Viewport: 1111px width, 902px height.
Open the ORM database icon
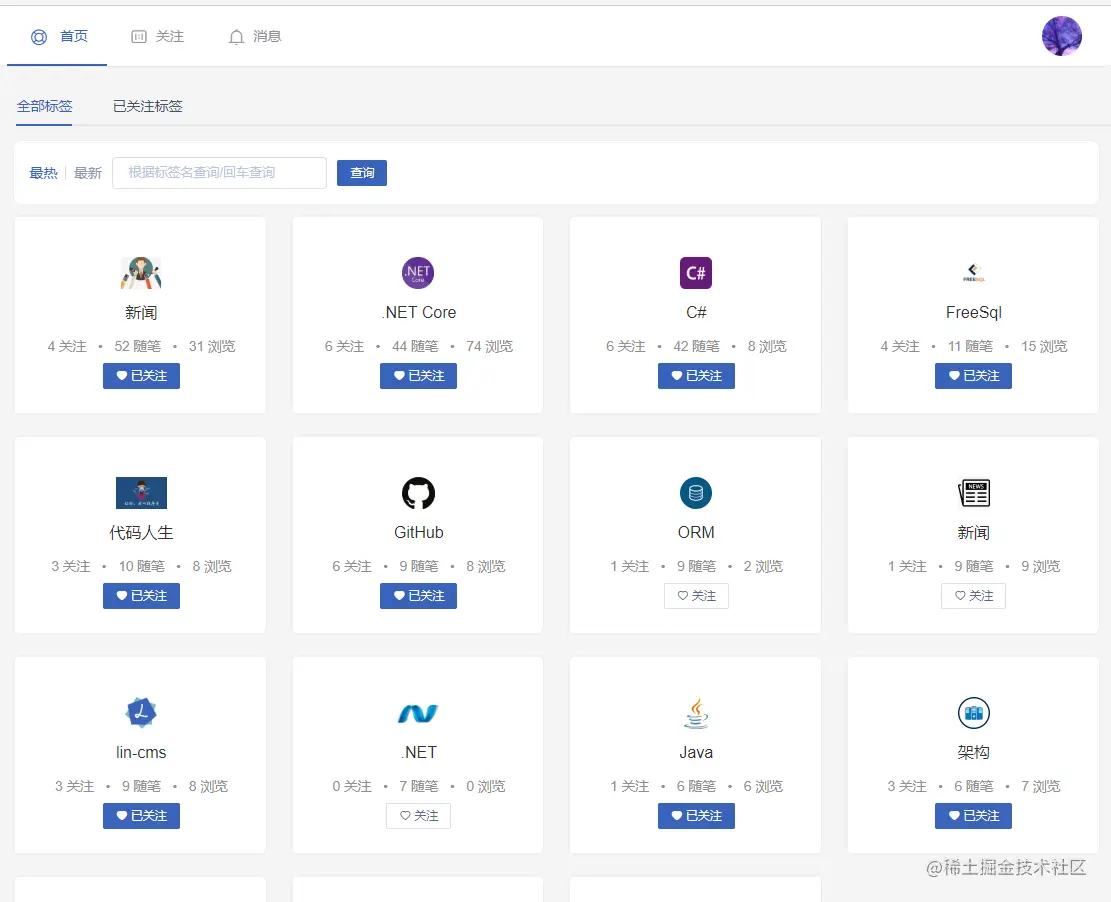[x=696, y=493]
